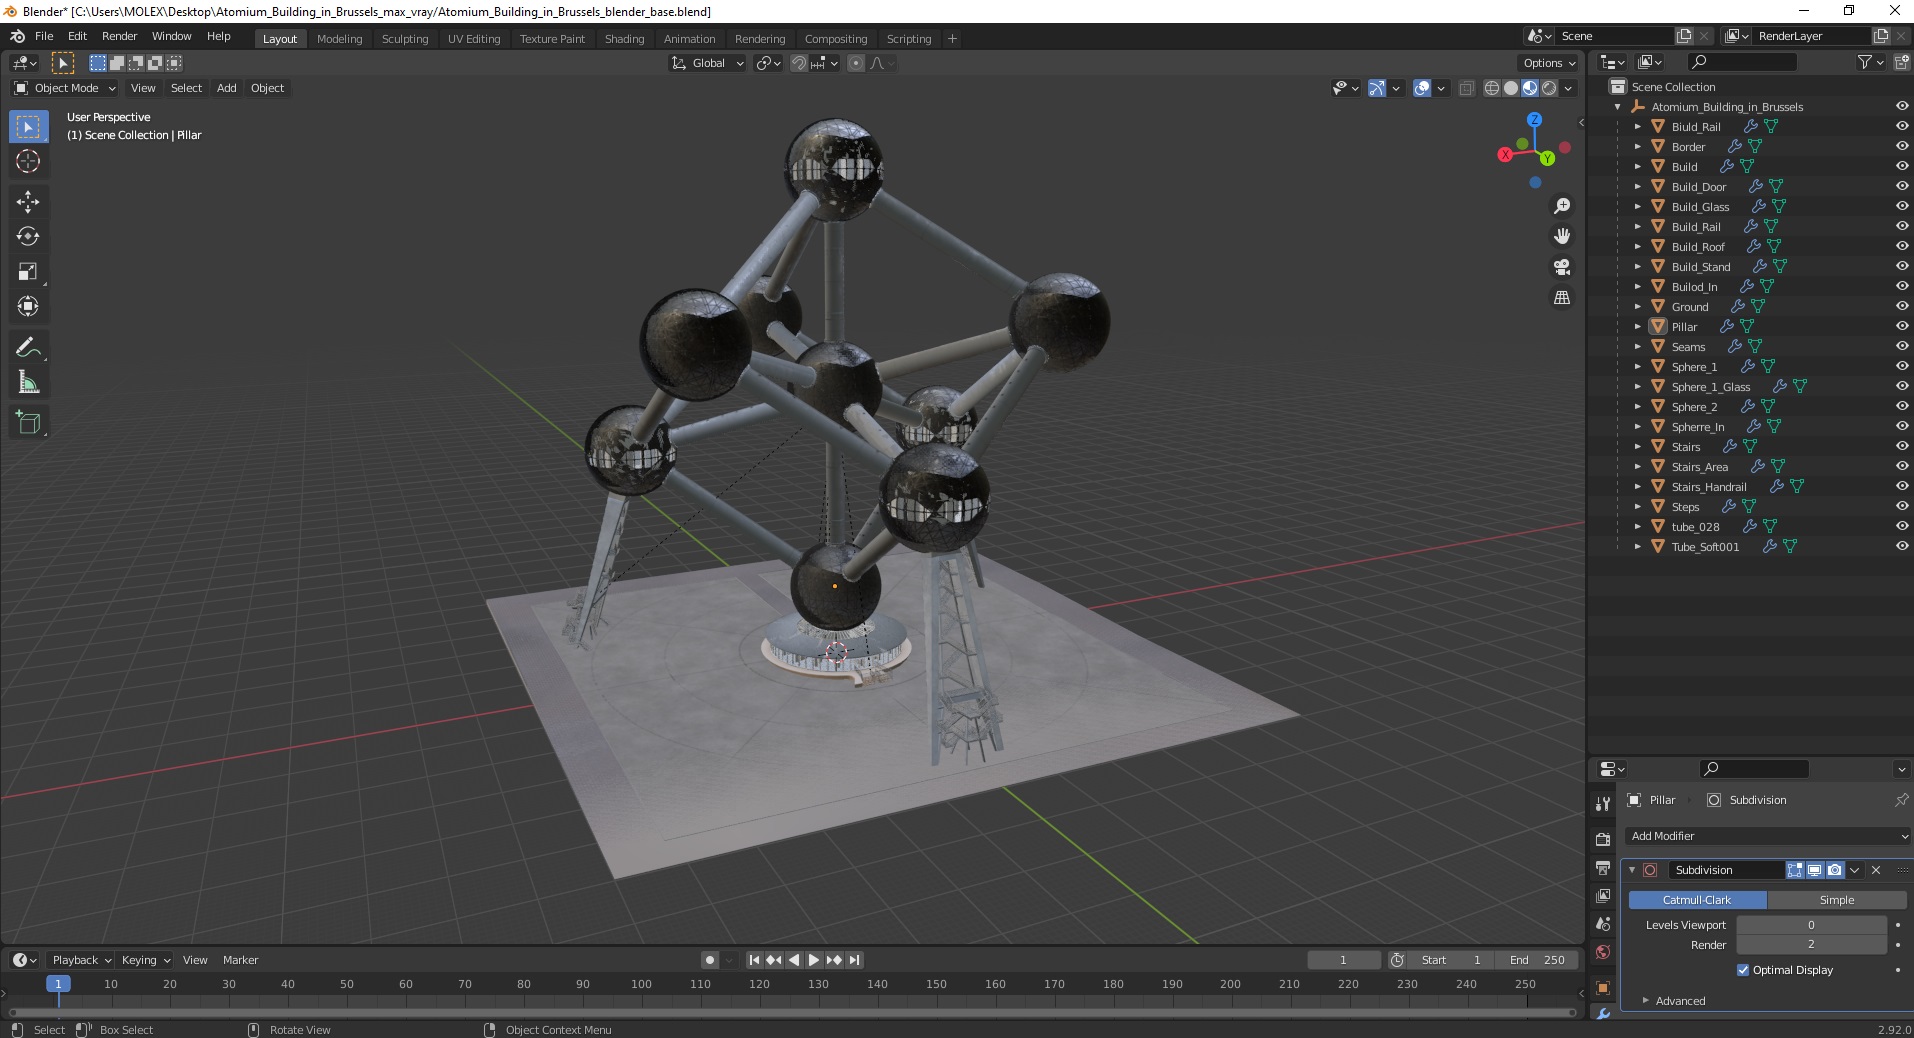Open the Object properties tab icon
This screenshot has width=1914, height=1038.
1603,988
